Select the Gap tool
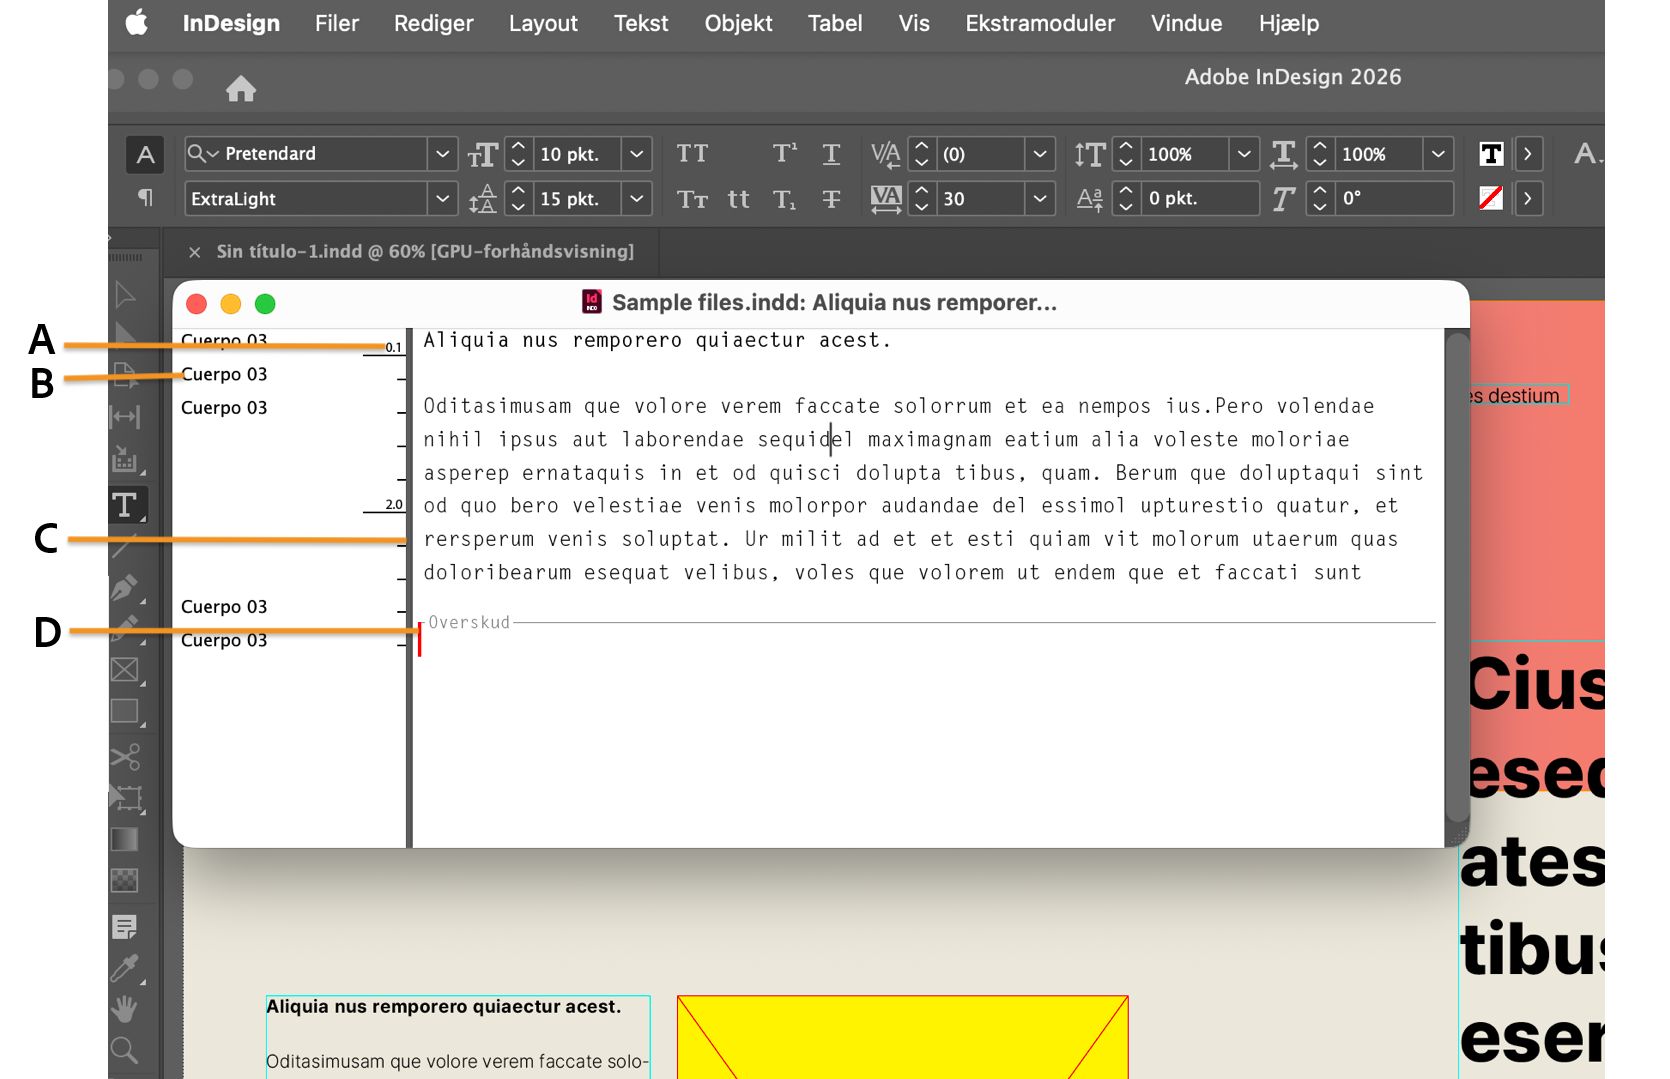The height and width of the screenshot is (1079, 1670). pos(125,416)
